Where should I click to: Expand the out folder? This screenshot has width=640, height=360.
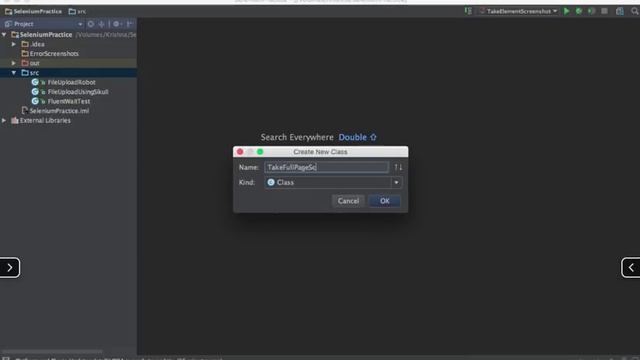point(14,63)
